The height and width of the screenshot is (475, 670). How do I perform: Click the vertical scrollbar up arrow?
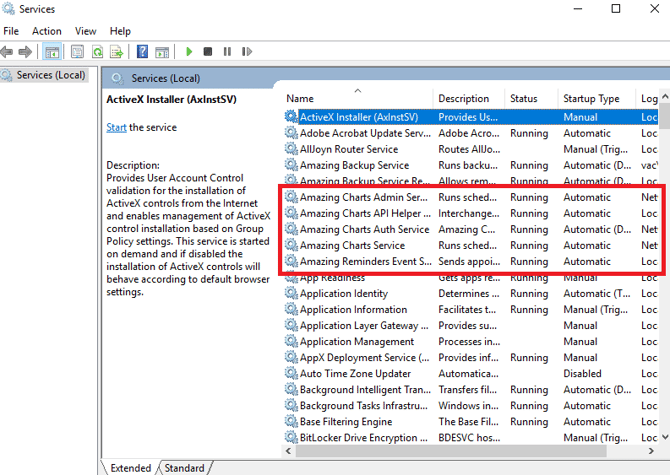click(665, 97)
